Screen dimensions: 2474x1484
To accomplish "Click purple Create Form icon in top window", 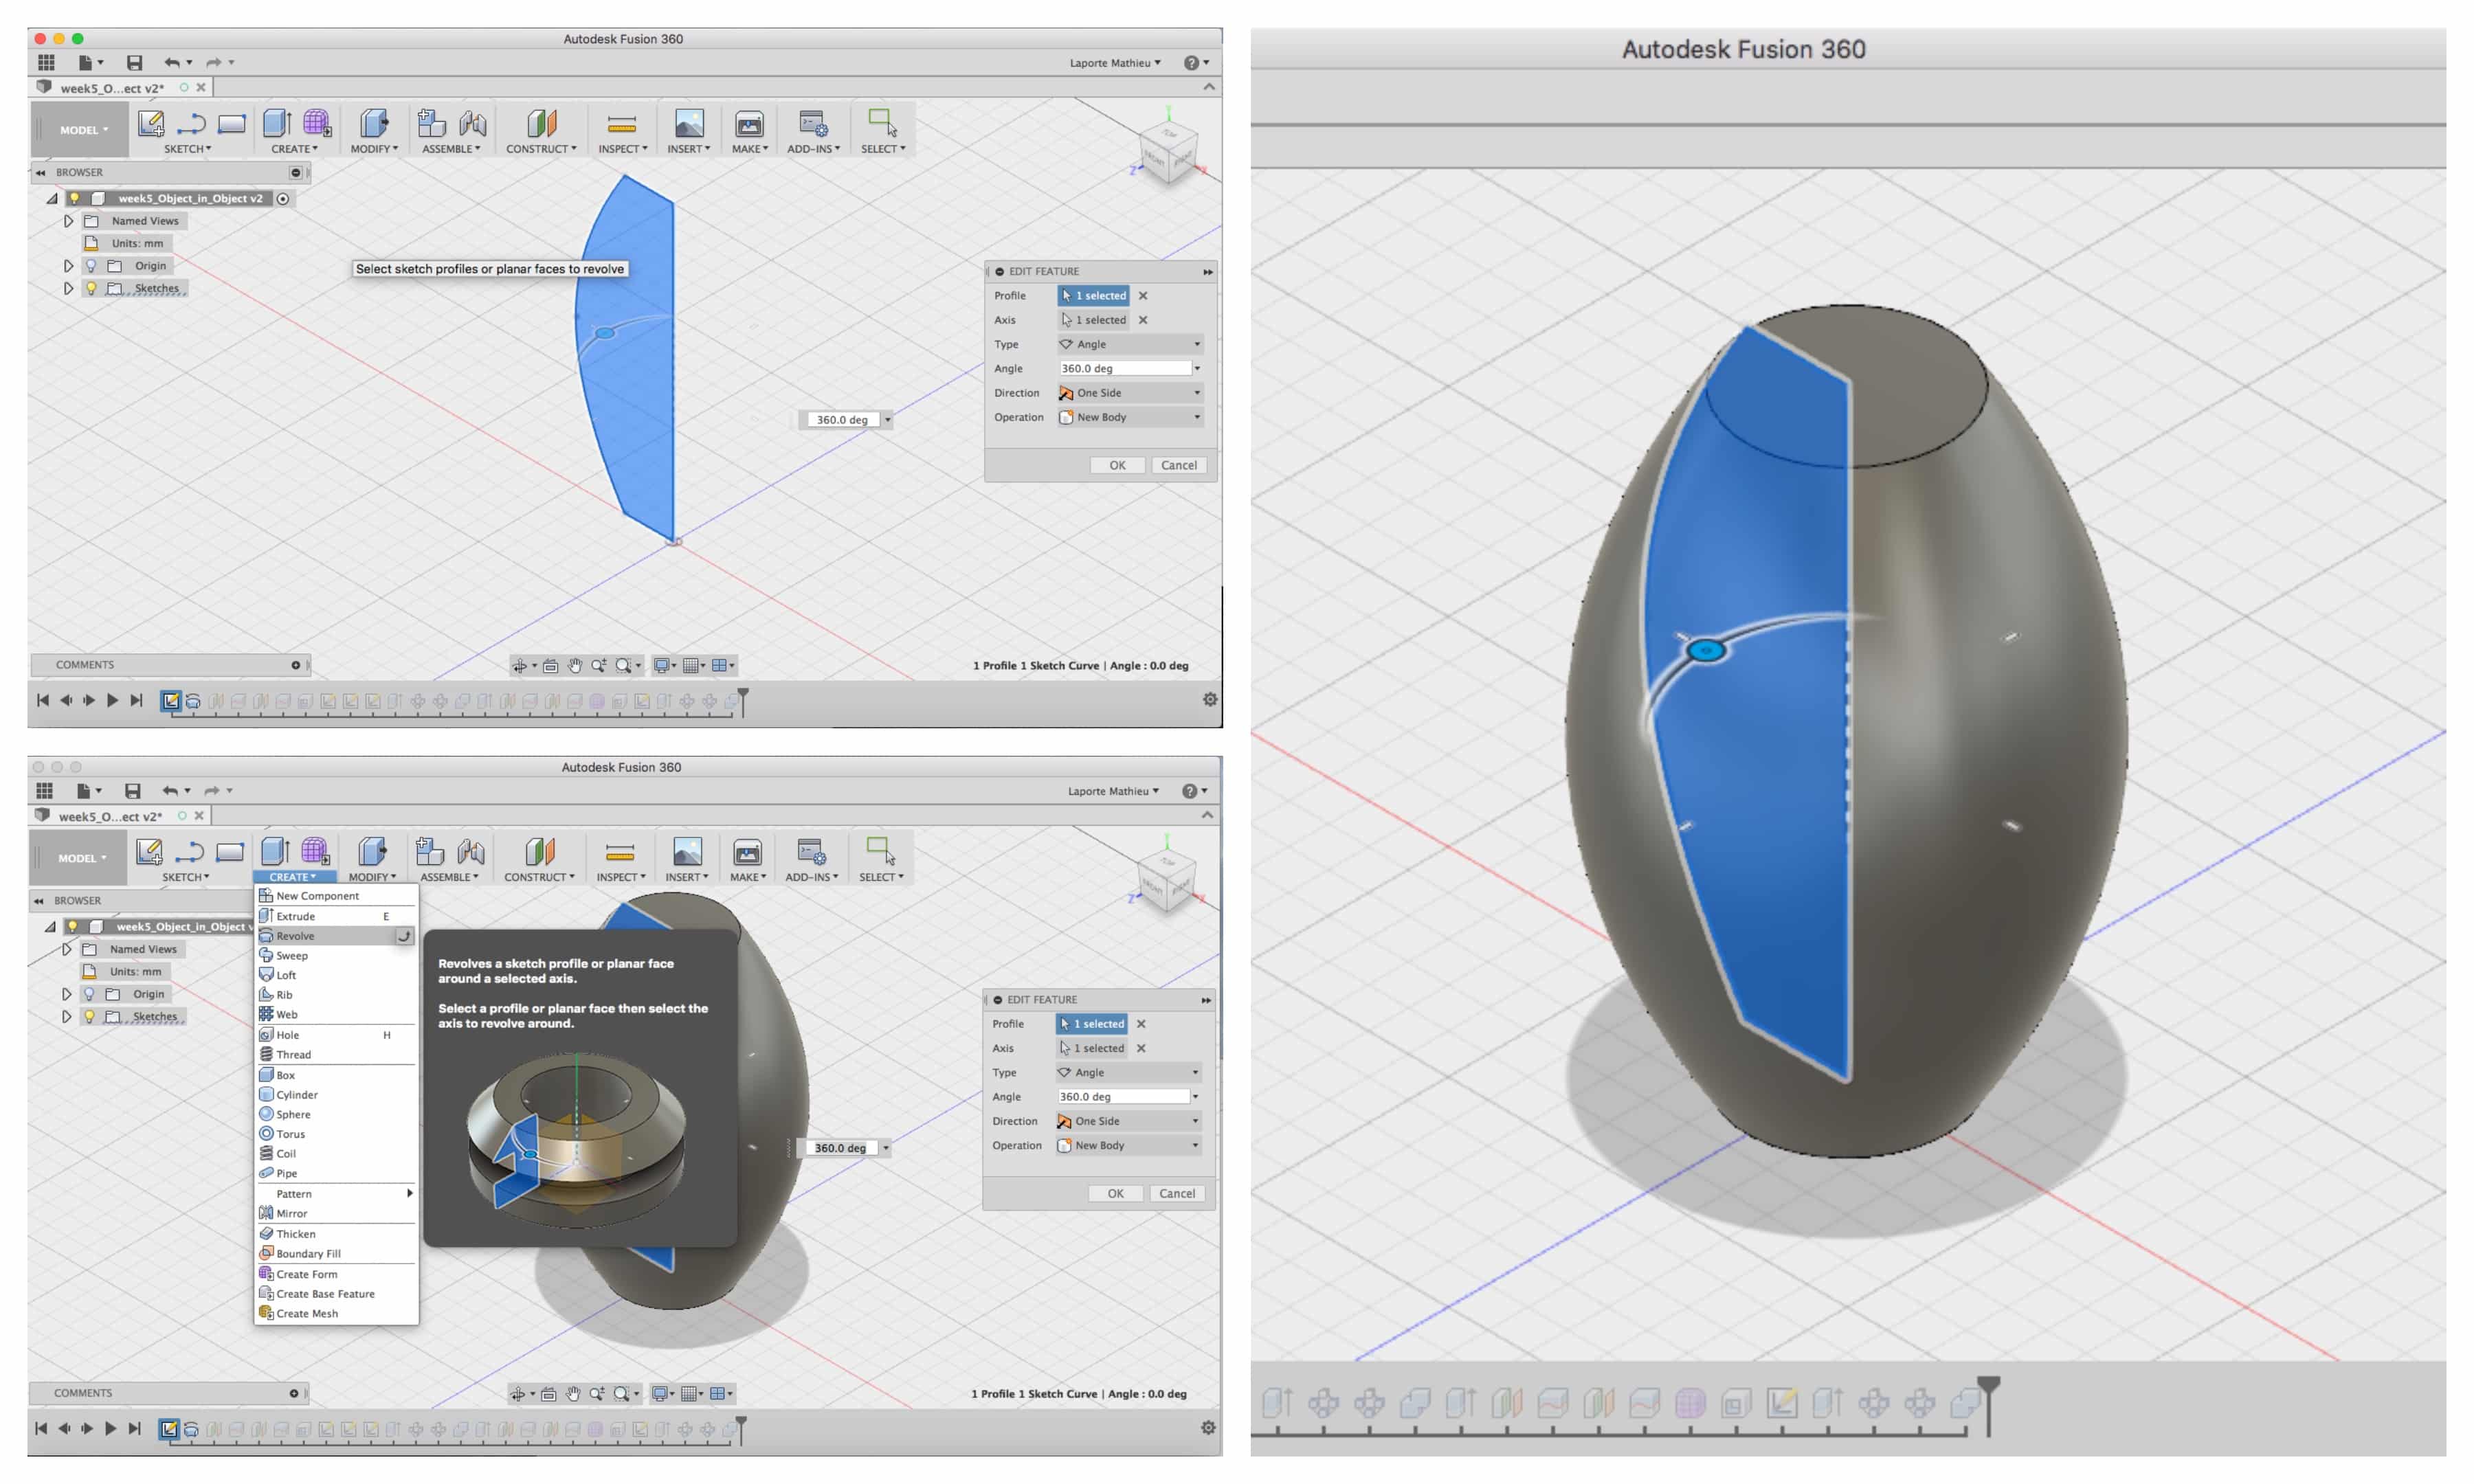I will [317, 123].
